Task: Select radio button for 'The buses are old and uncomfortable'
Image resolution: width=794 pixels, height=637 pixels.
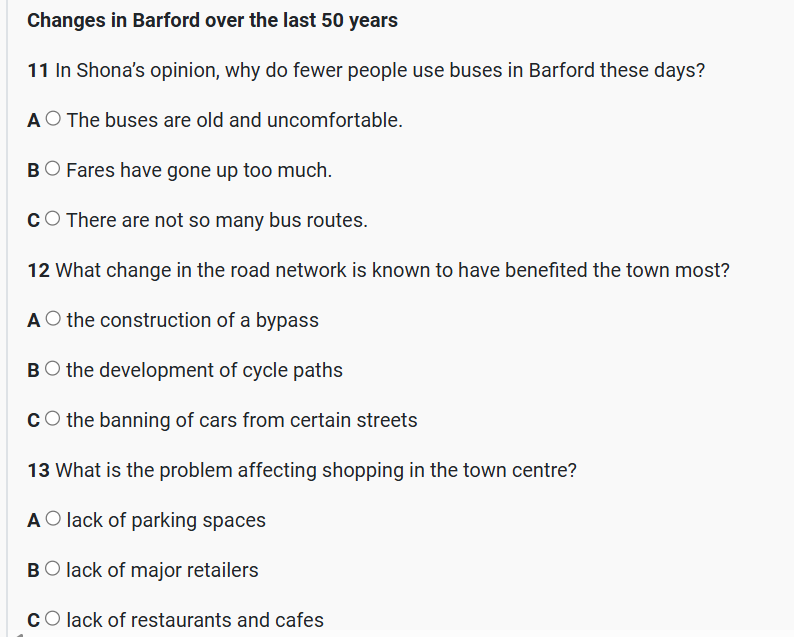Action: coord(53,120)
